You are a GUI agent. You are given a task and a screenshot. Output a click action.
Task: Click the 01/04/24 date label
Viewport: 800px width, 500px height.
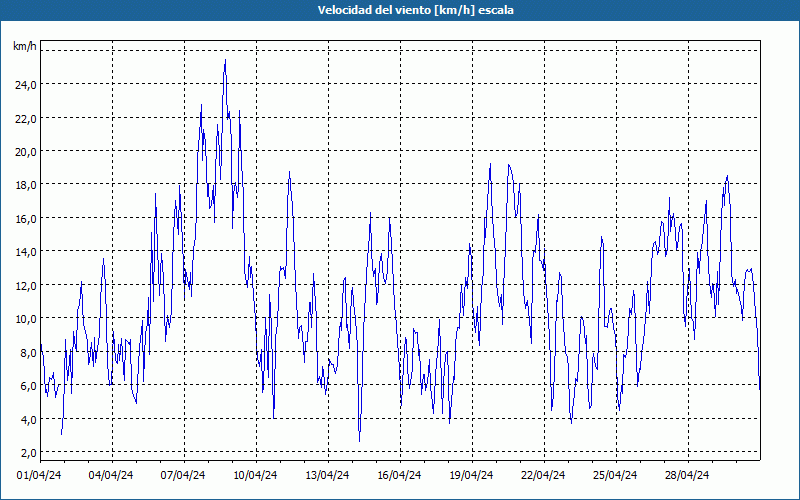(x=39, y=475)
